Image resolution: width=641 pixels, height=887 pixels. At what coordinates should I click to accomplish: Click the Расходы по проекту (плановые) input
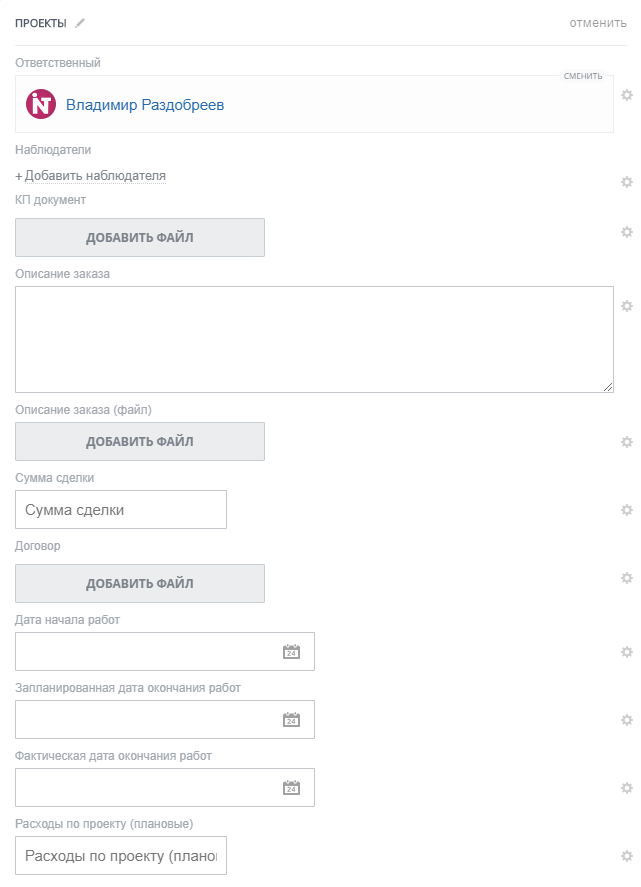(x=121, y=856)
